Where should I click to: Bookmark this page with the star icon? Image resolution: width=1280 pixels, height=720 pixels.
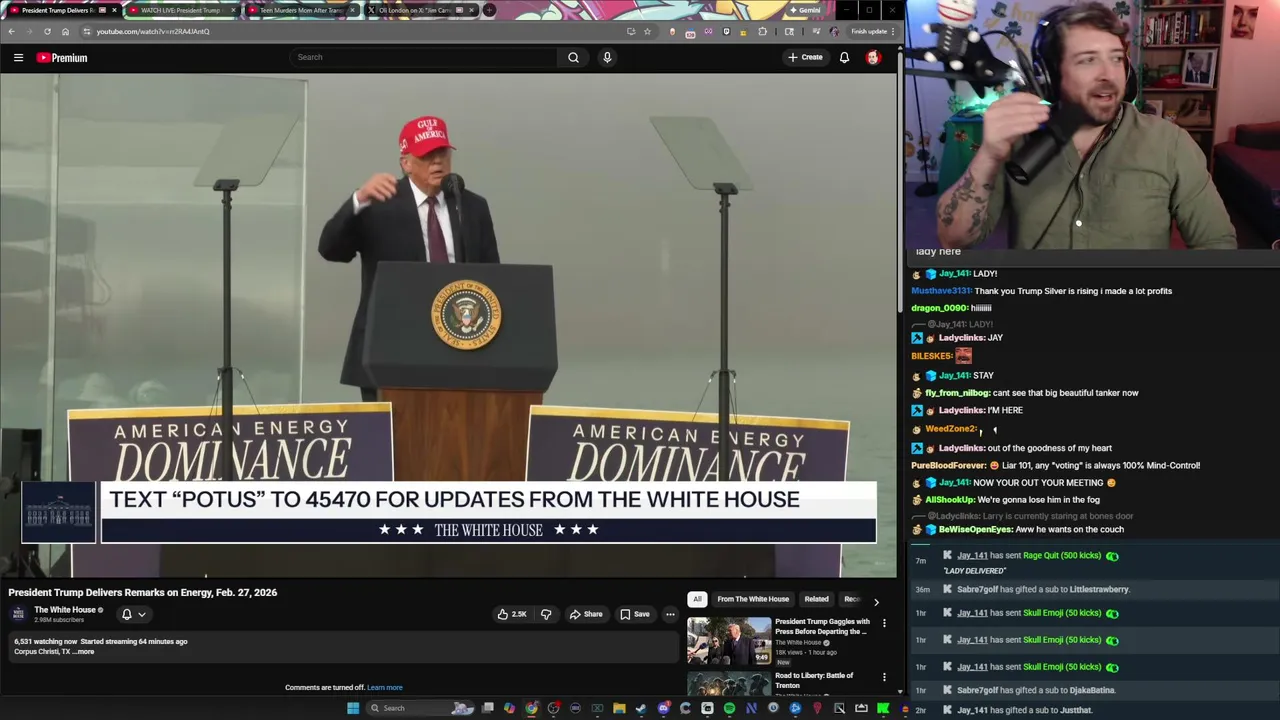pyautogui.click(x=647, y=31)
